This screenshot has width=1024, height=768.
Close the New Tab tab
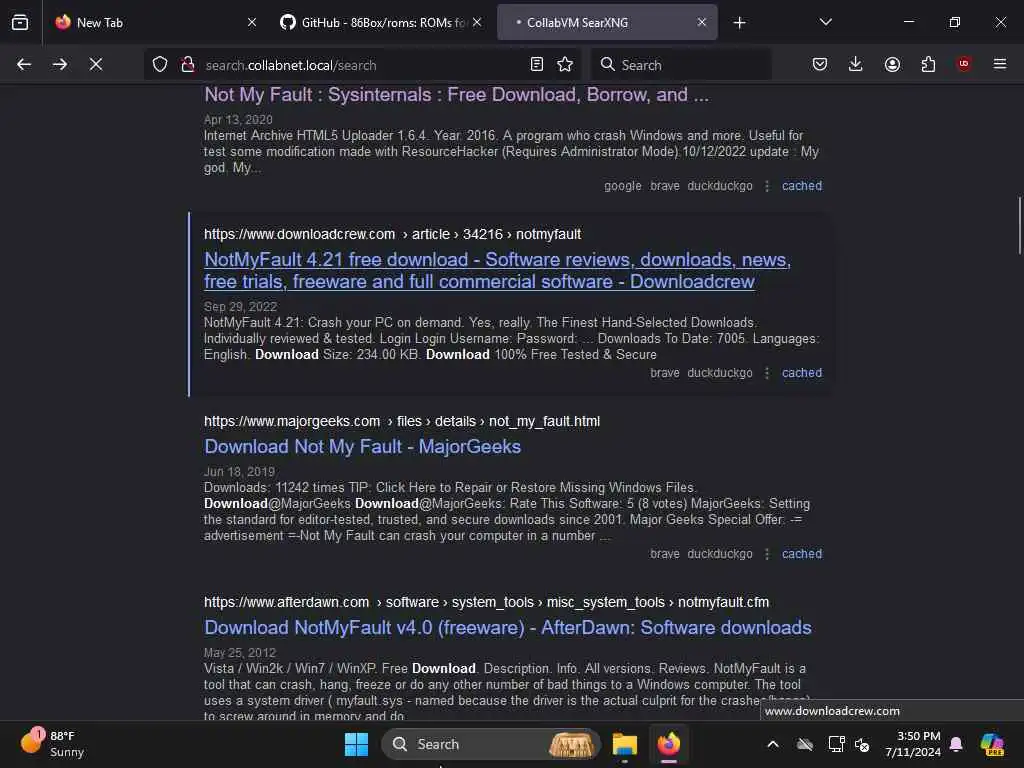(x=252, y=23)
